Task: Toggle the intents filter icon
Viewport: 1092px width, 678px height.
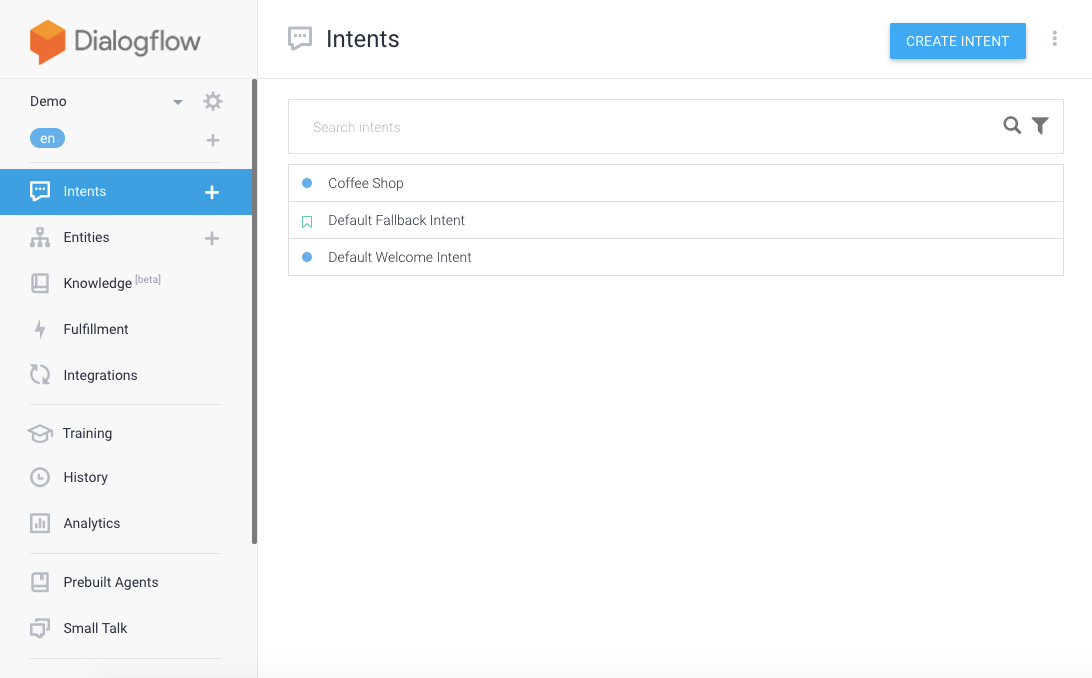Action: (x=1040, y=126)
